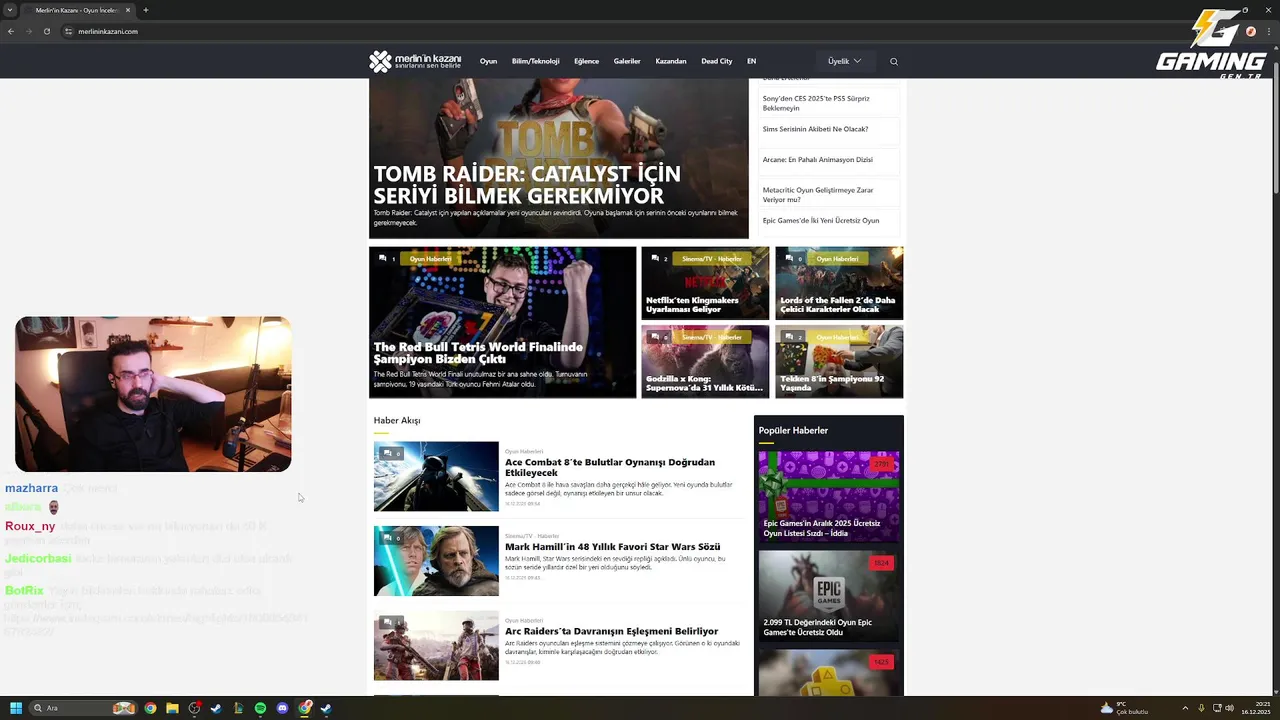
Task: Open the Arc Raiders matchmaking article
Action: [x=611, y=631]
